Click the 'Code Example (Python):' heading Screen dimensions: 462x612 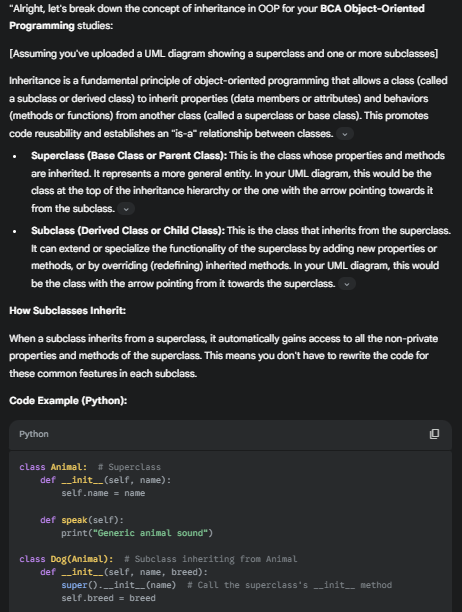tap(68, 400)
